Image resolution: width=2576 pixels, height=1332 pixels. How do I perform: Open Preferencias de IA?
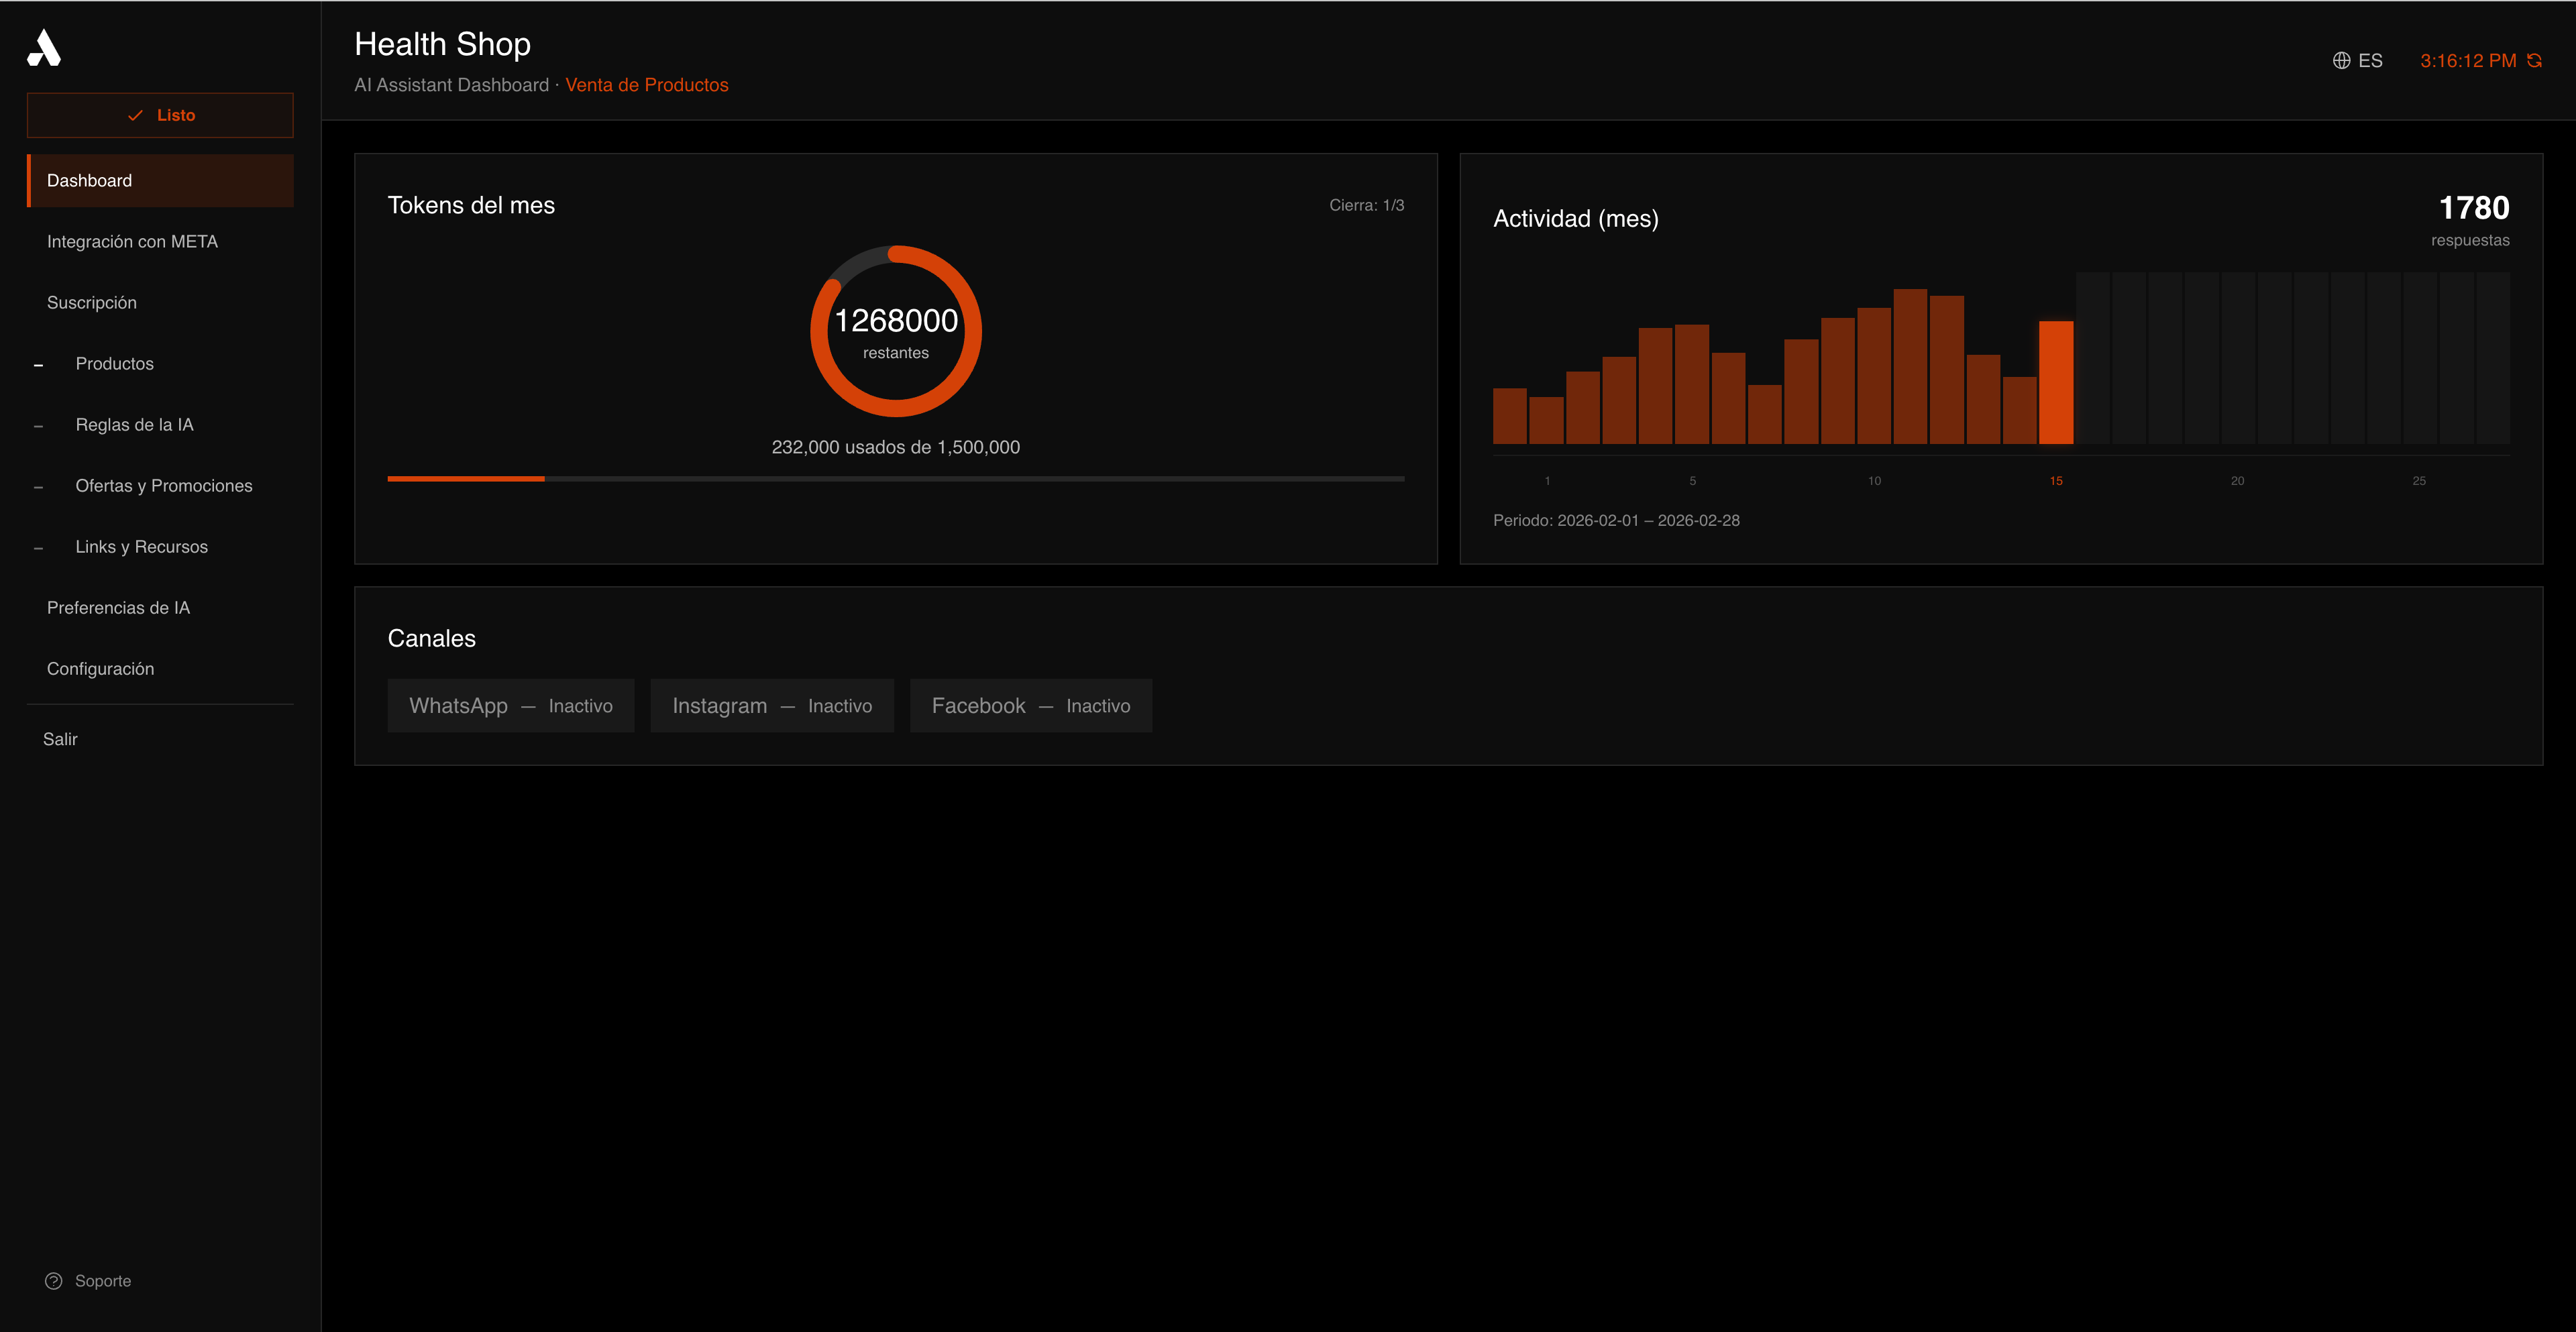[x=118, y=607]
